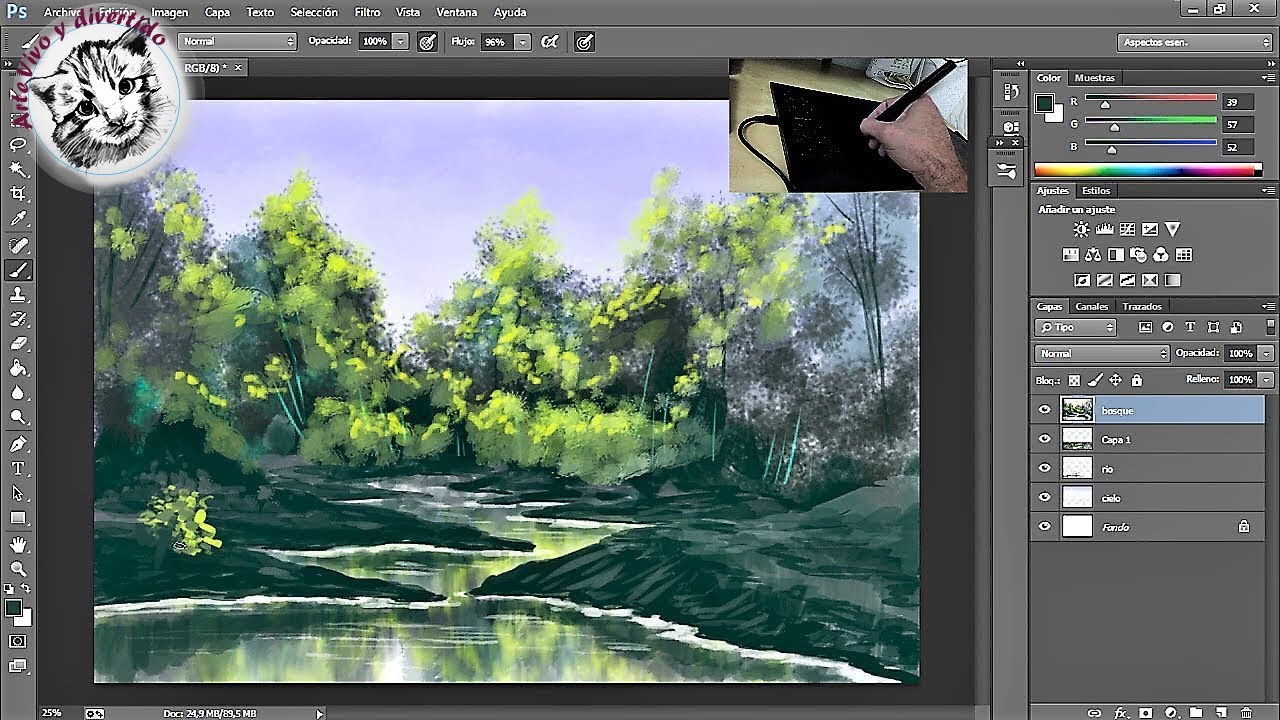The width and height of the screenshot is (1280, 720).
Task: Open the layer blend mode dropdown
Action: (x=1102, y=353)
